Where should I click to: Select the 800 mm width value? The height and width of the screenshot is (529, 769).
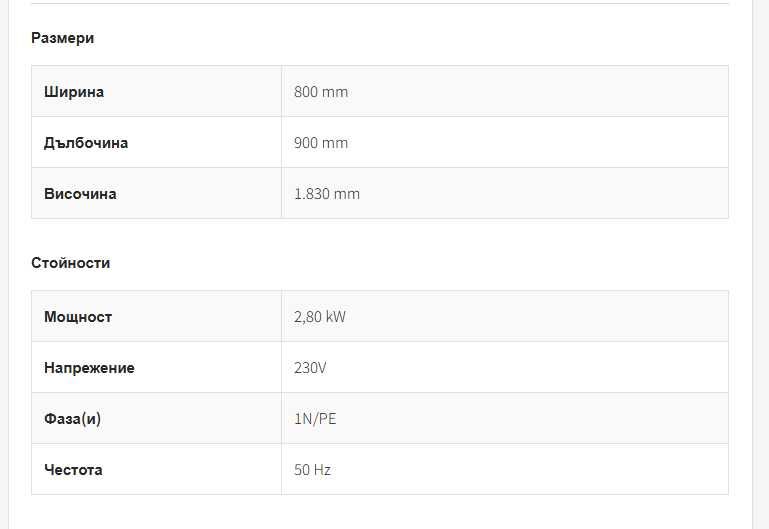point(321,92)
